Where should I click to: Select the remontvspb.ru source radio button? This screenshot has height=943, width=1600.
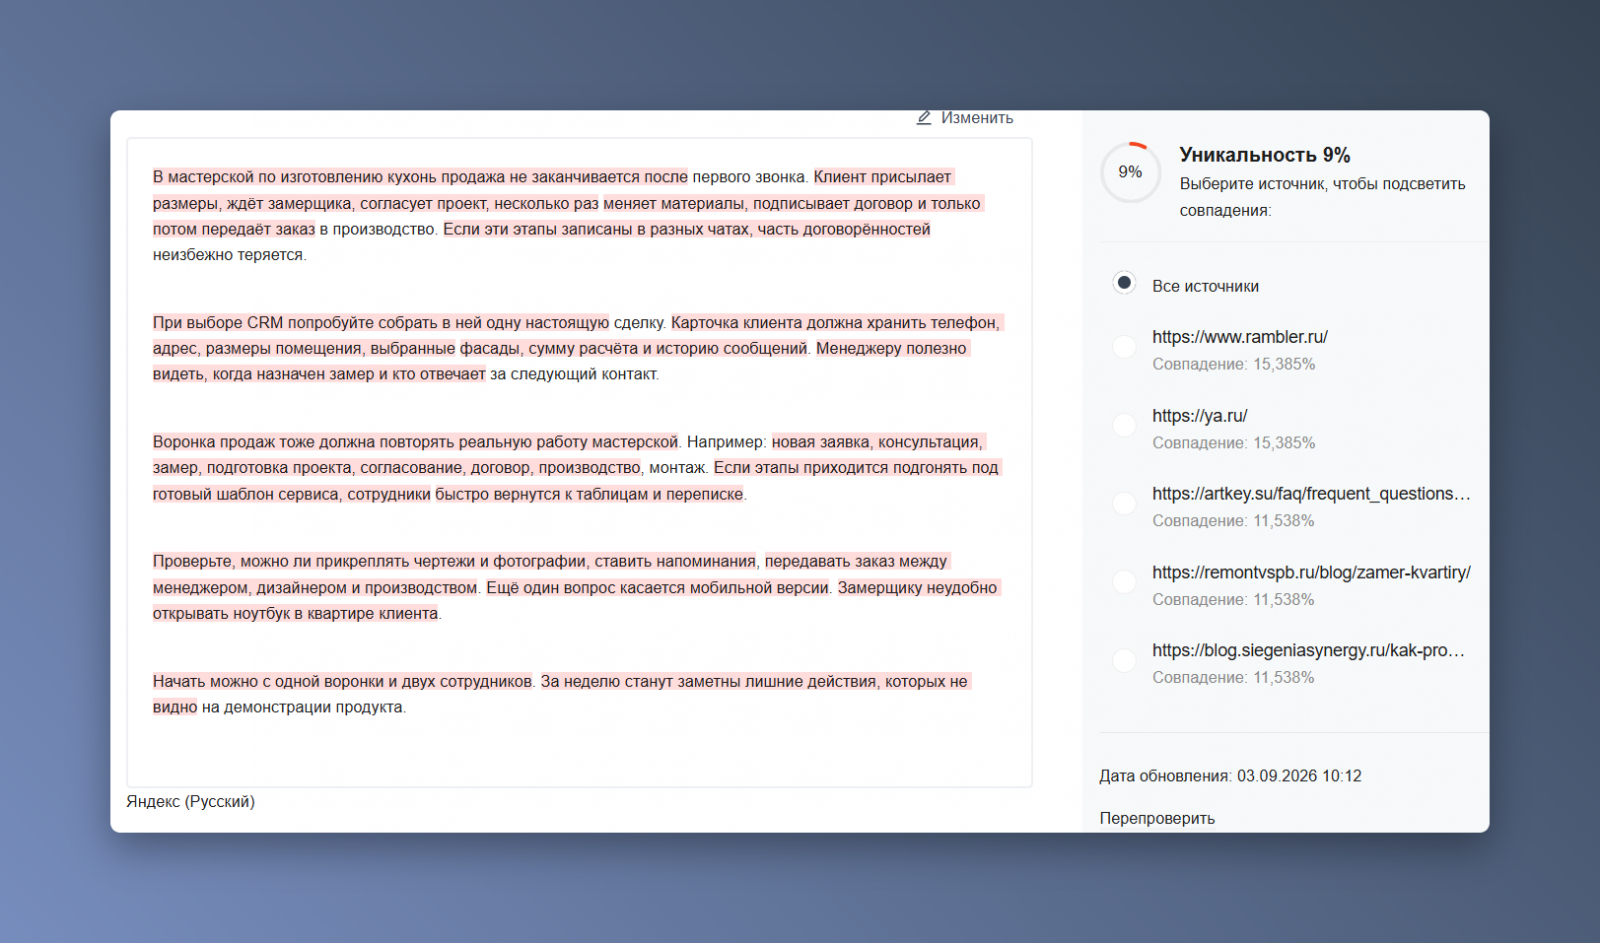point(1124,581)
